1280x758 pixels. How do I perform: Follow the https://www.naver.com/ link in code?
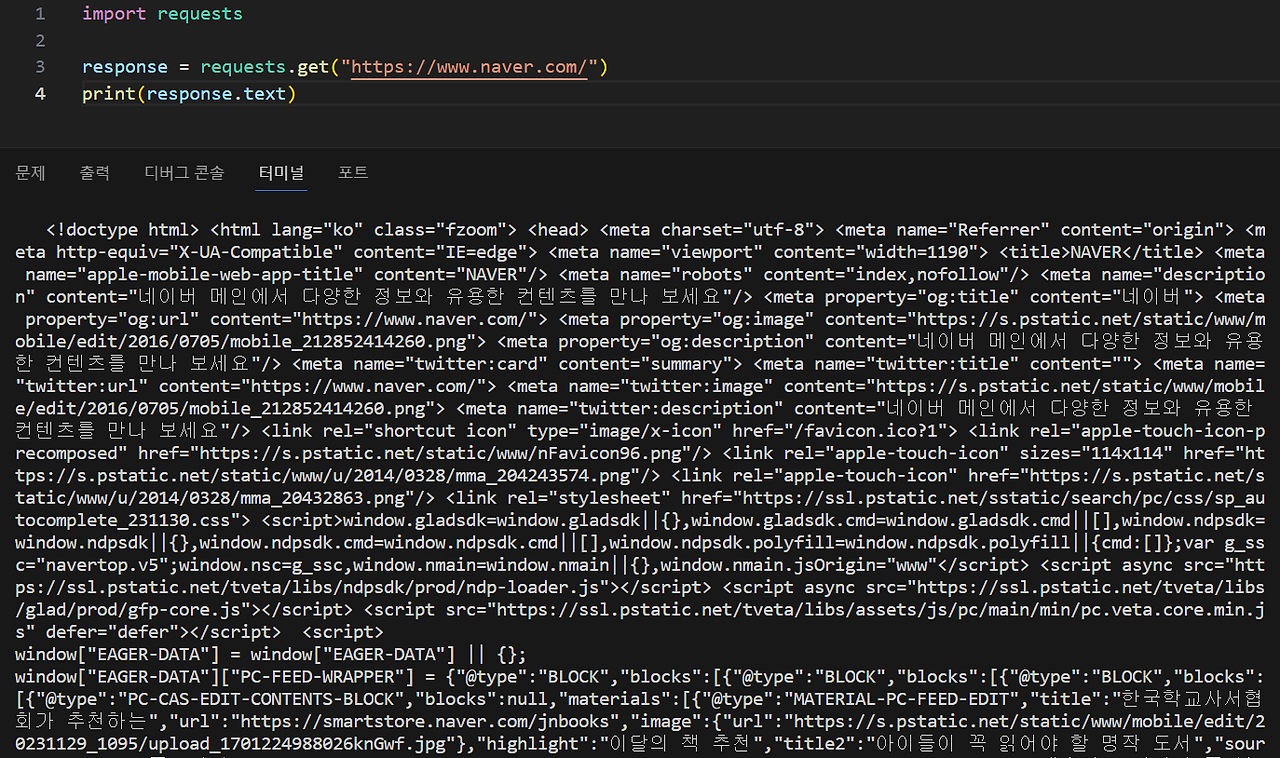pyautogui.click(x=469, y=67)
